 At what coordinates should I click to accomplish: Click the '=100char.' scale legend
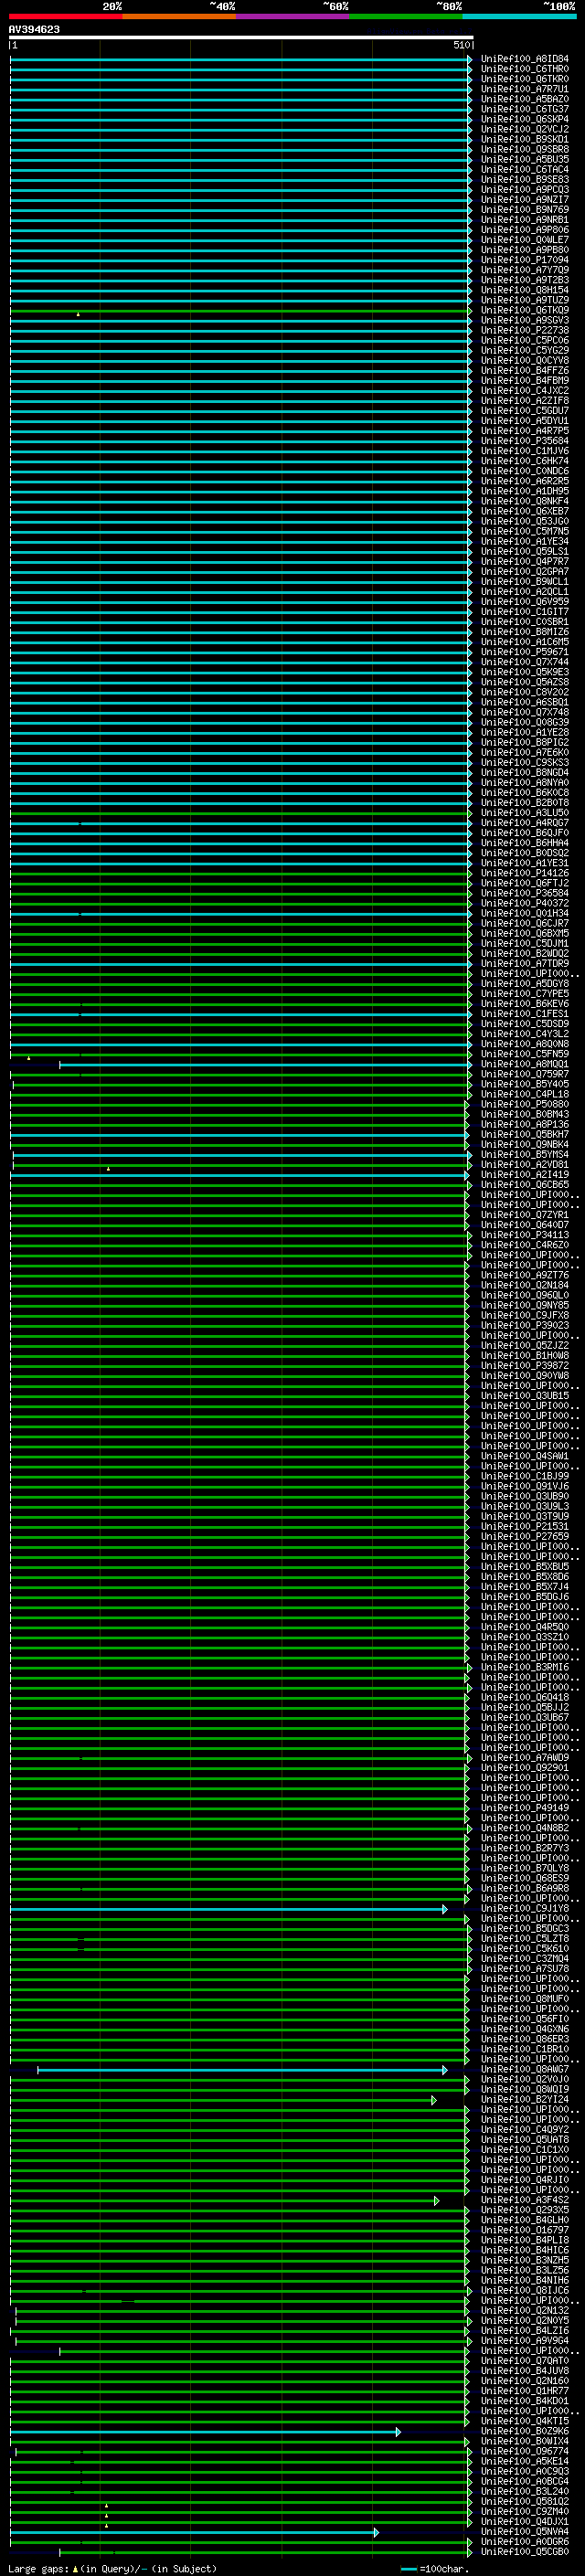tap(443, 2569)
